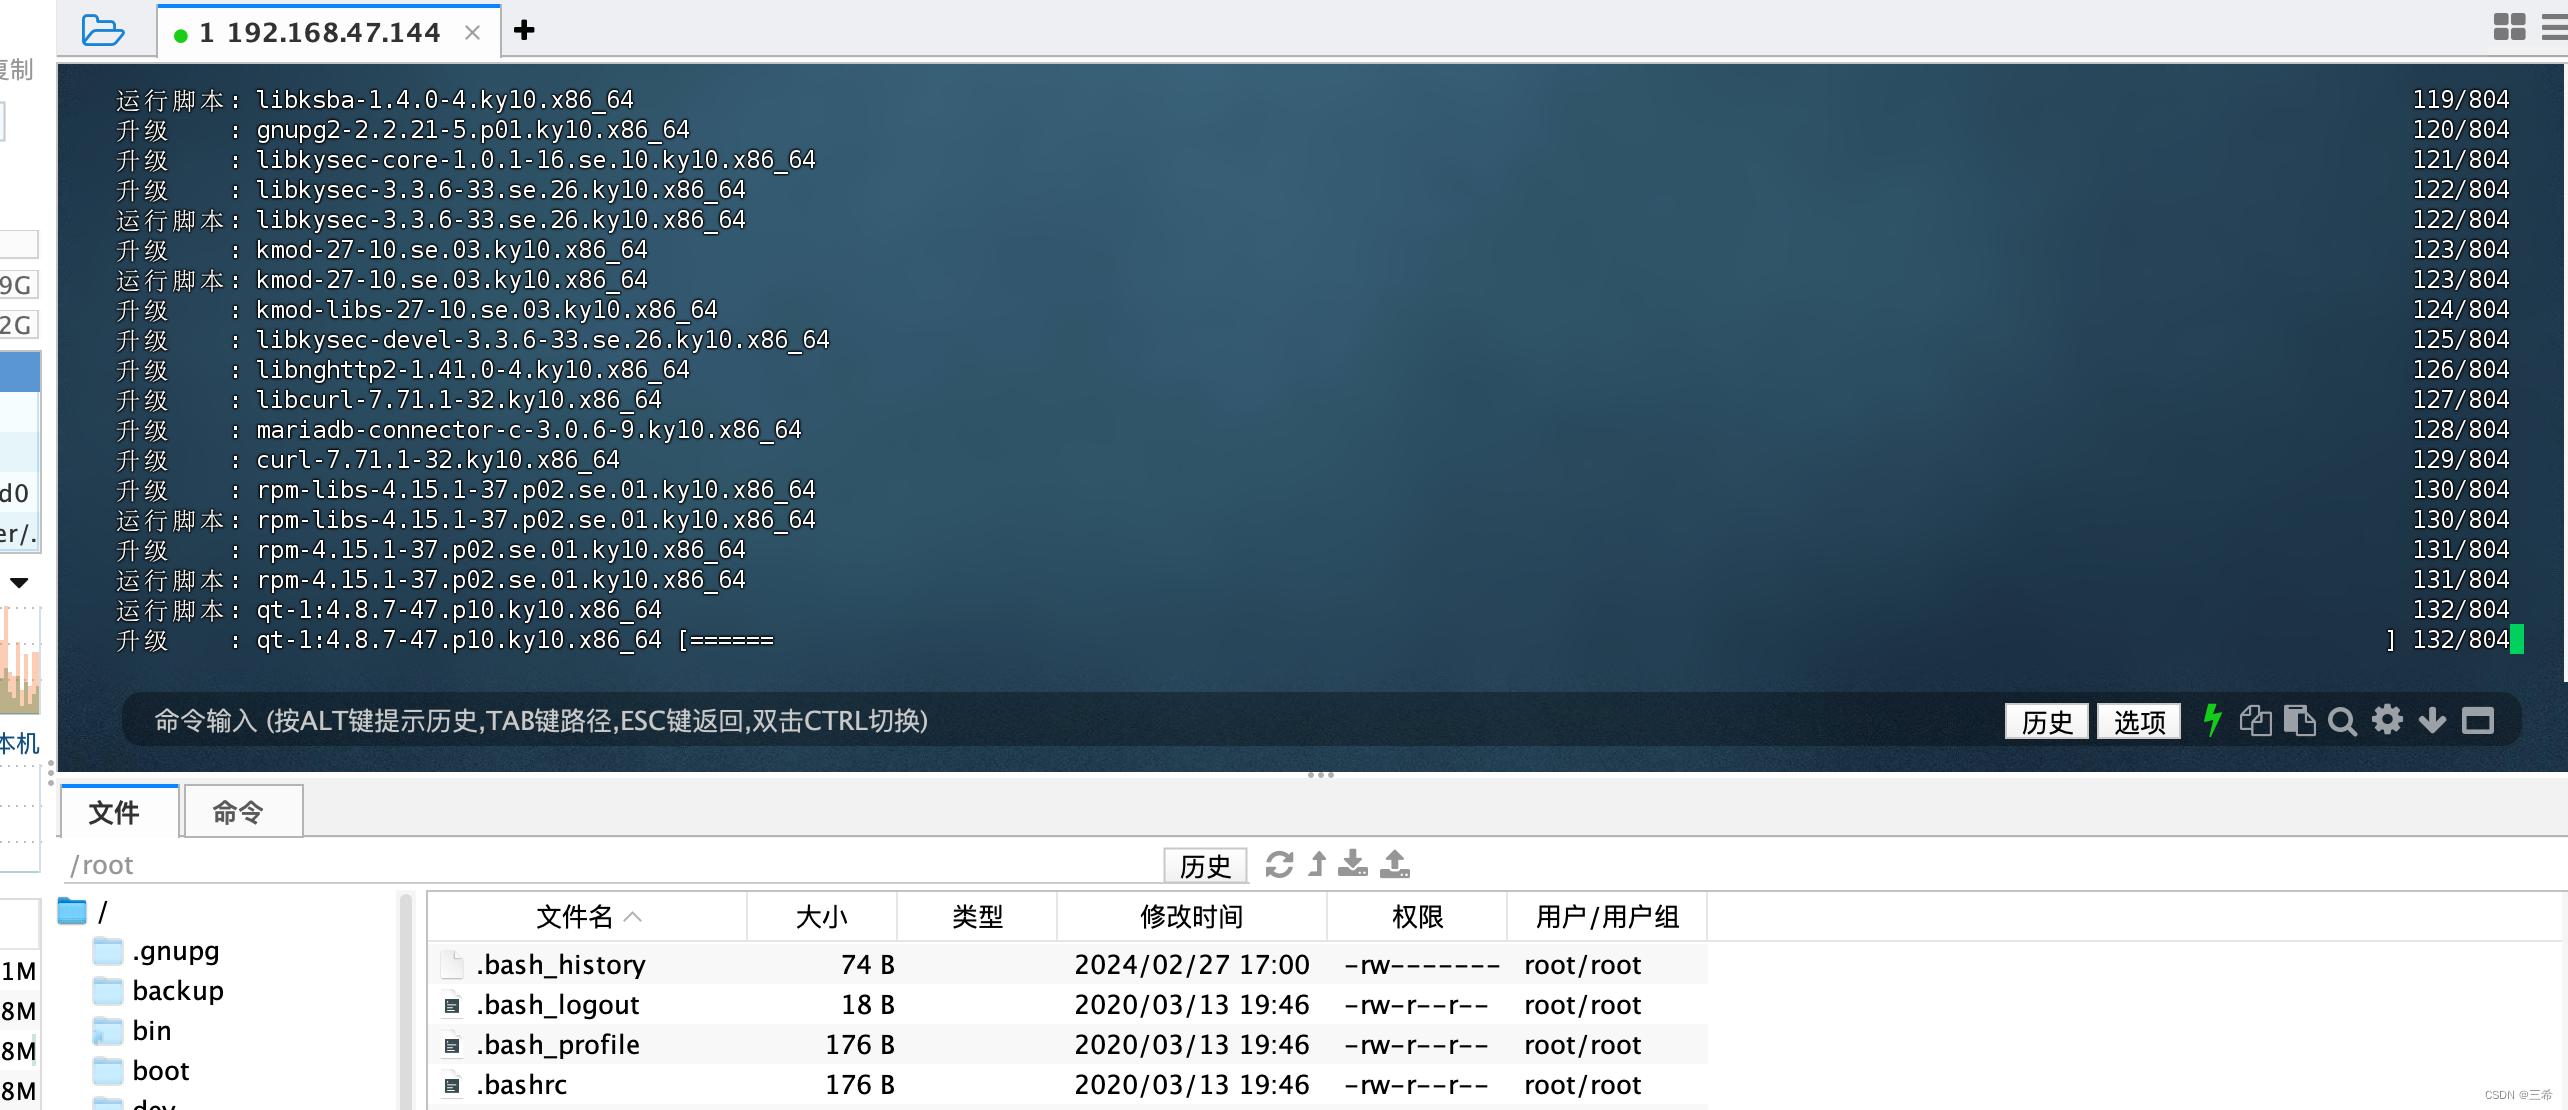The height and width of the screenshot is (1110, 2568).
Task: Click the paste icon in the terminal toolbar
Action: point(2301,721)
